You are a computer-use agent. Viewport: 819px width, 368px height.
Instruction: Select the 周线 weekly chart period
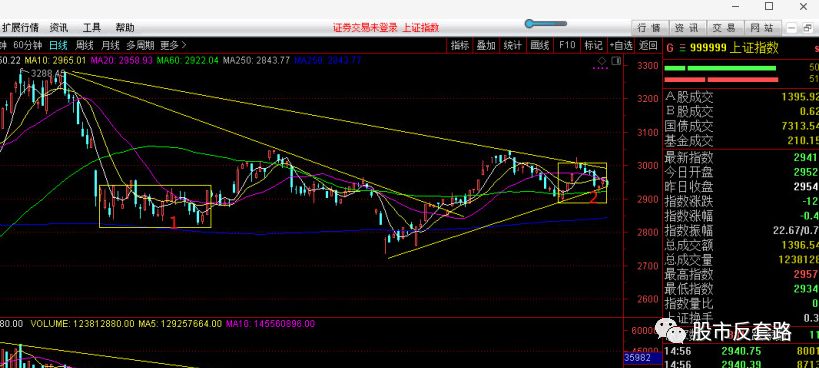click(x=84, y=45)
